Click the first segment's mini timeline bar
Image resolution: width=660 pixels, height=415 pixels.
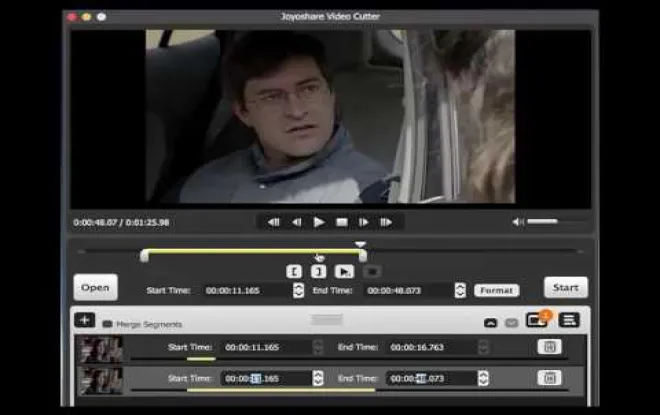[x=349, y=359]
